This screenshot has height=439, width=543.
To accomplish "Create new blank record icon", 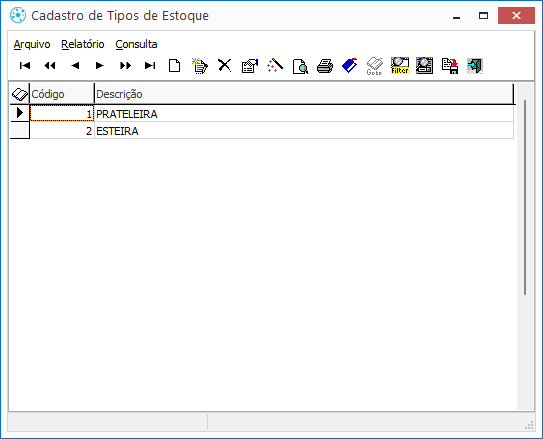I will pyautogui.click(x=175, y=65).
